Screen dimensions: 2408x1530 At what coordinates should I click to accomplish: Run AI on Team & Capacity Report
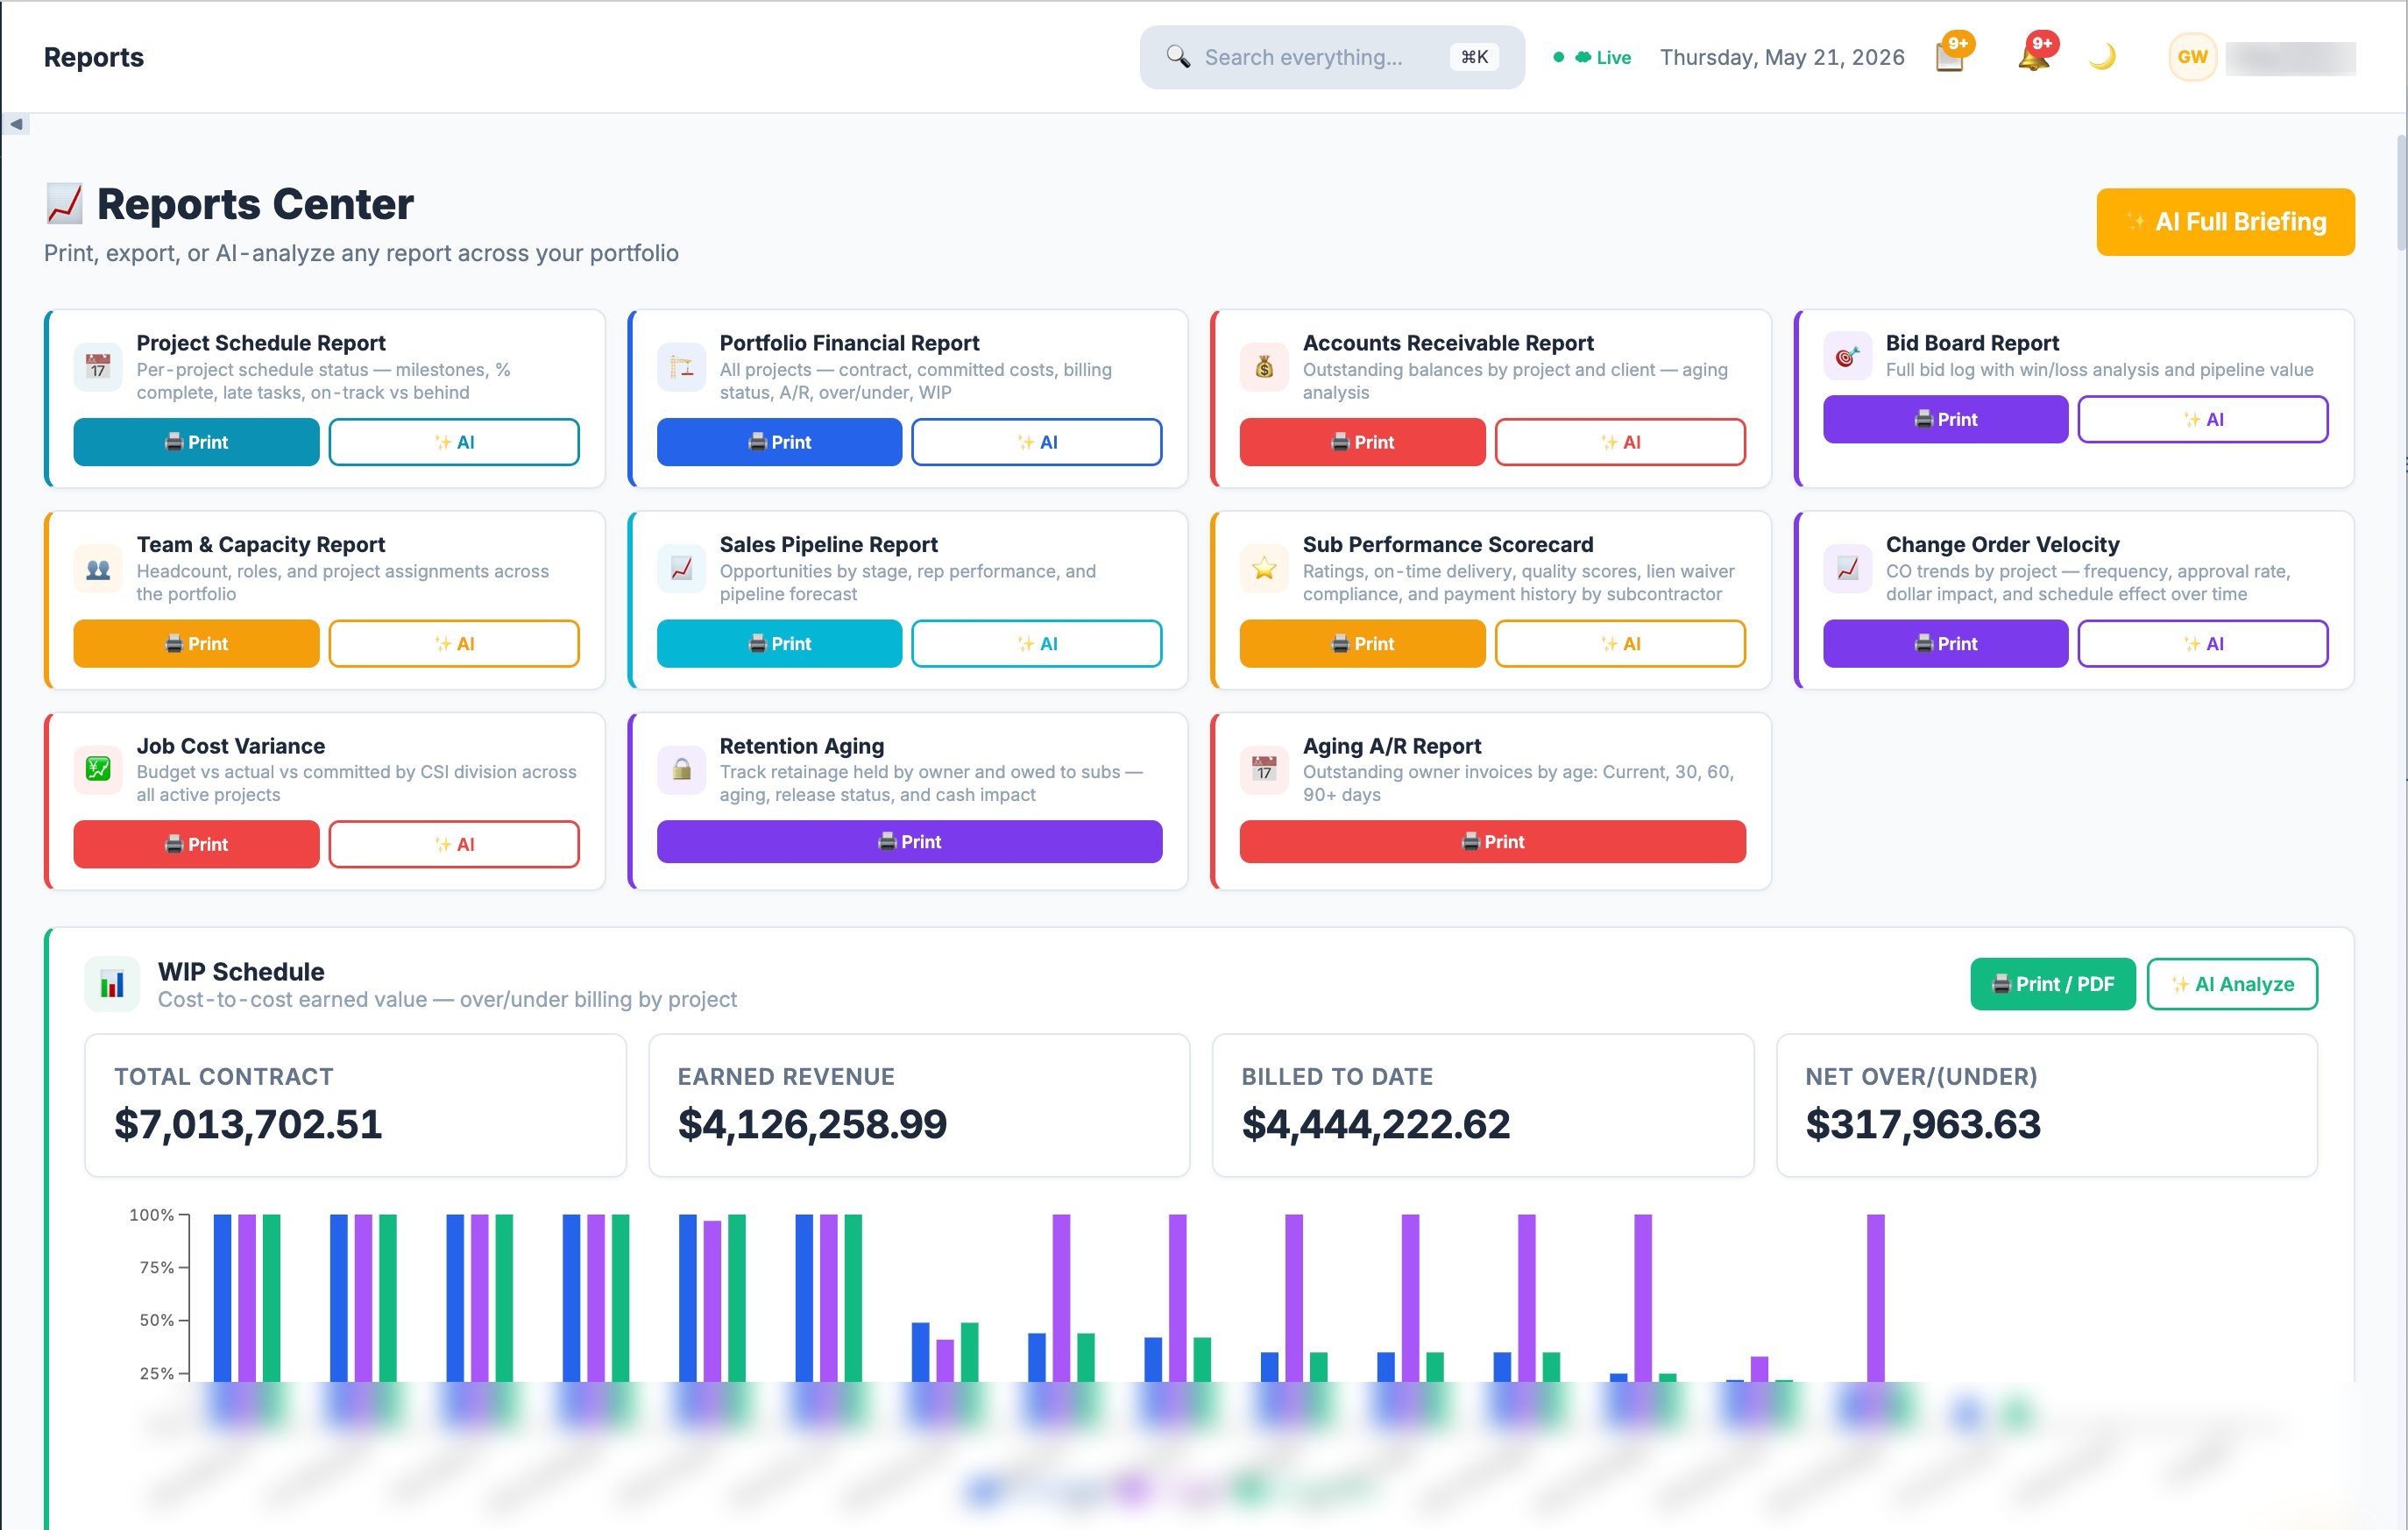pyautogui.click(x=454, y=644)
